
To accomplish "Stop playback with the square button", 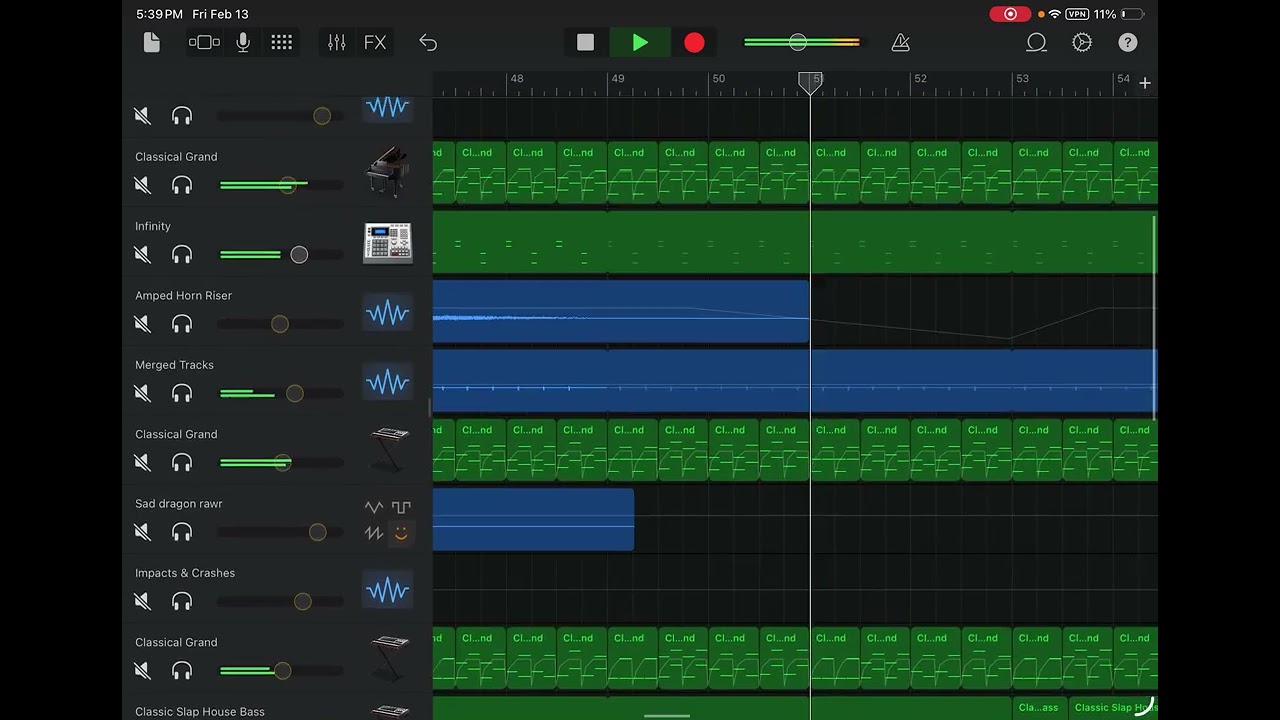I will click(x=586, y=42).
